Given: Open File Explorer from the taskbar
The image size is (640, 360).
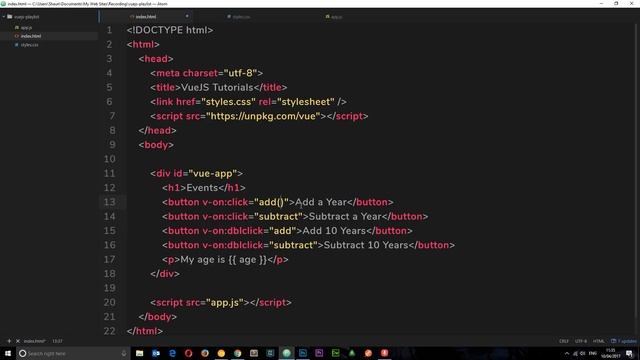Looking at the screenshot, I should [140, 353].
